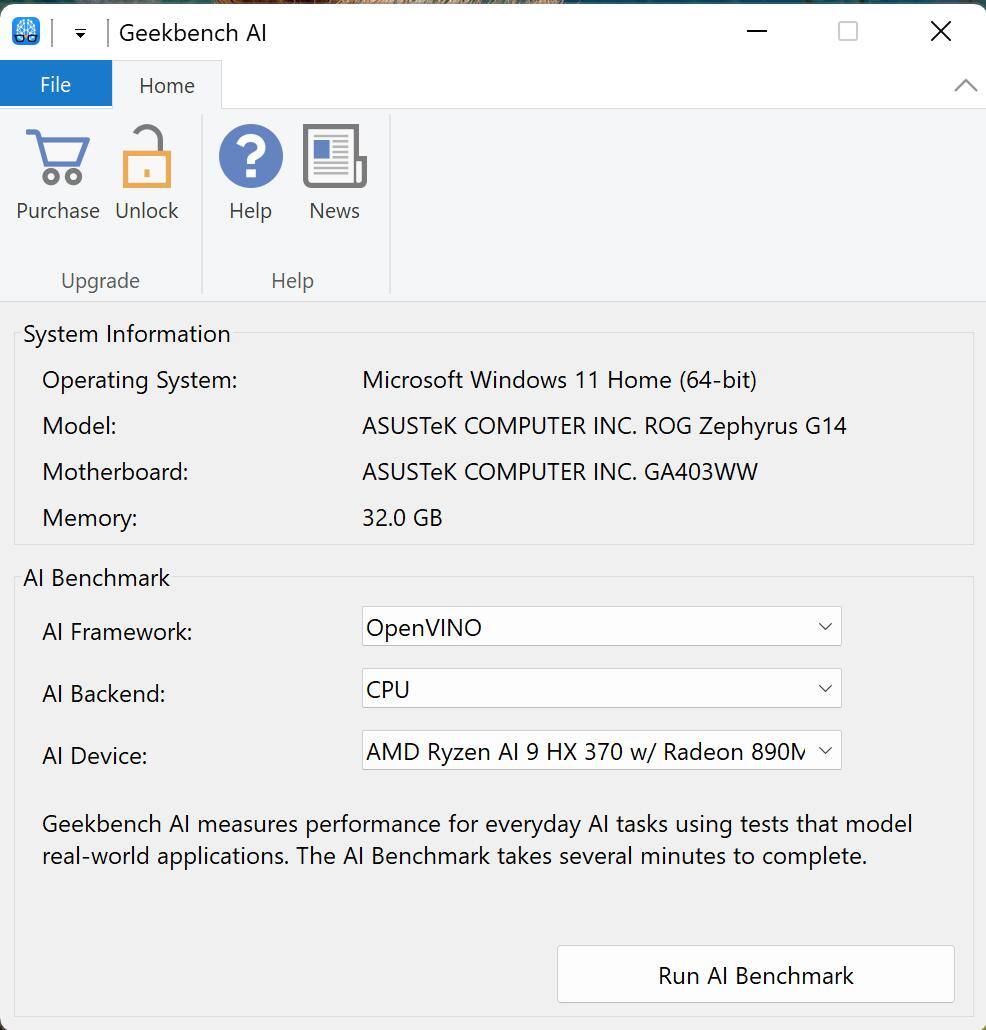Expand the AI Device dropdown showing AMD Ryzen
This screenshot has height=1030, width=986.
coord(601,751)
